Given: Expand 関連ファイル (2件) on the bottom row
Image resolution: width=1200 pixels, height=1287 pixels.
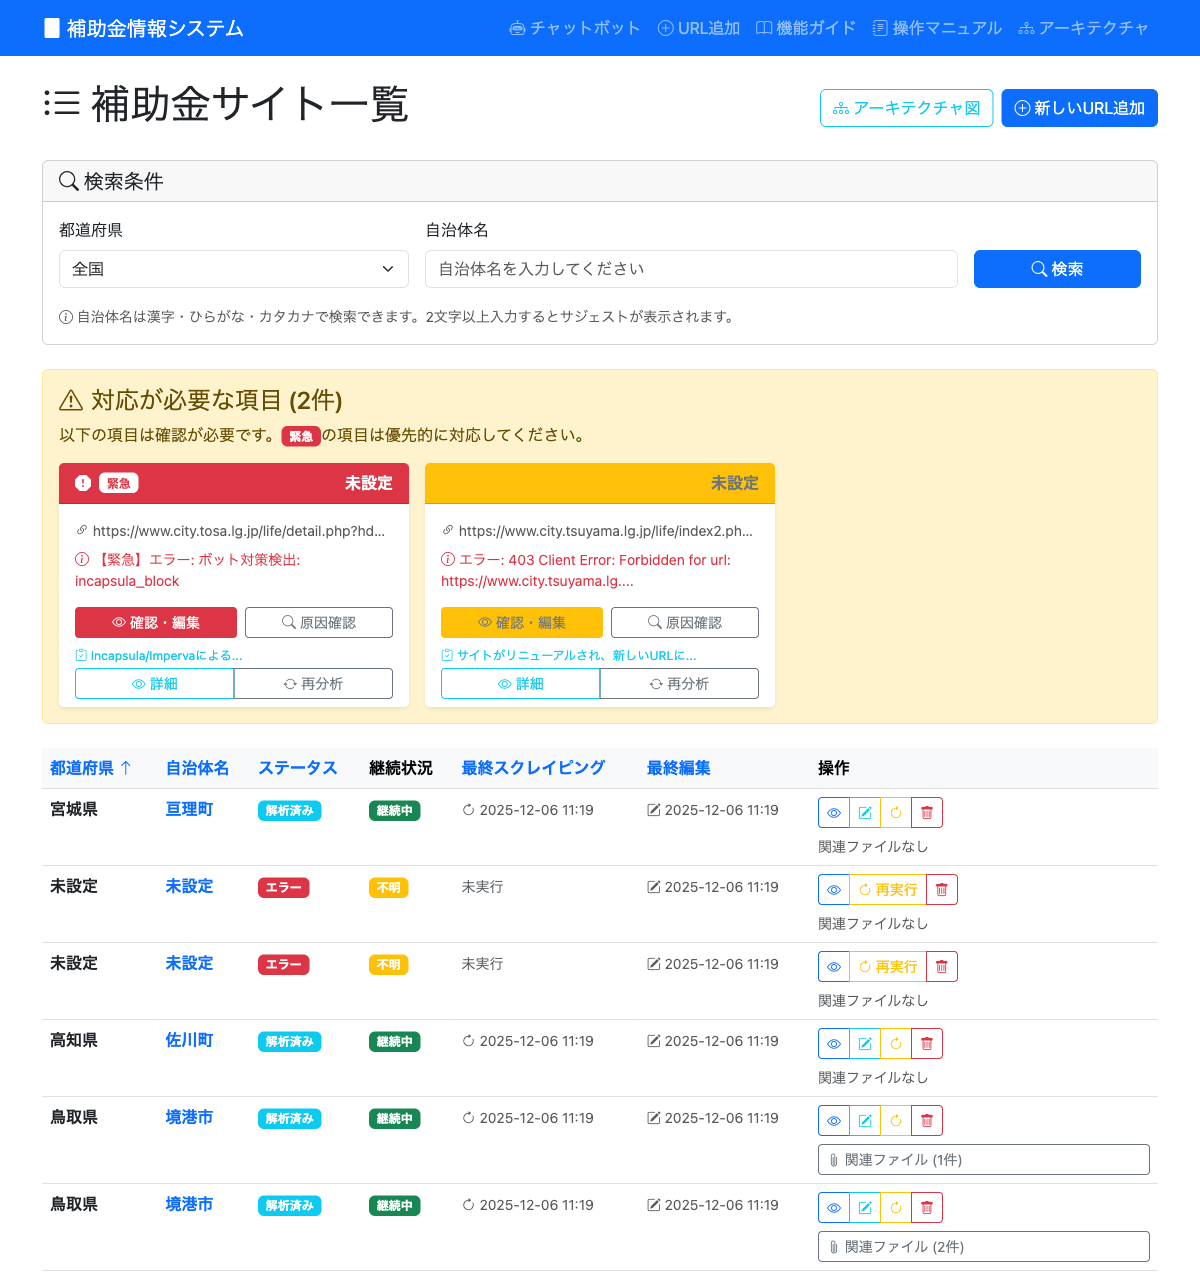Looking at the screenshot, I should pos(983,1246).
